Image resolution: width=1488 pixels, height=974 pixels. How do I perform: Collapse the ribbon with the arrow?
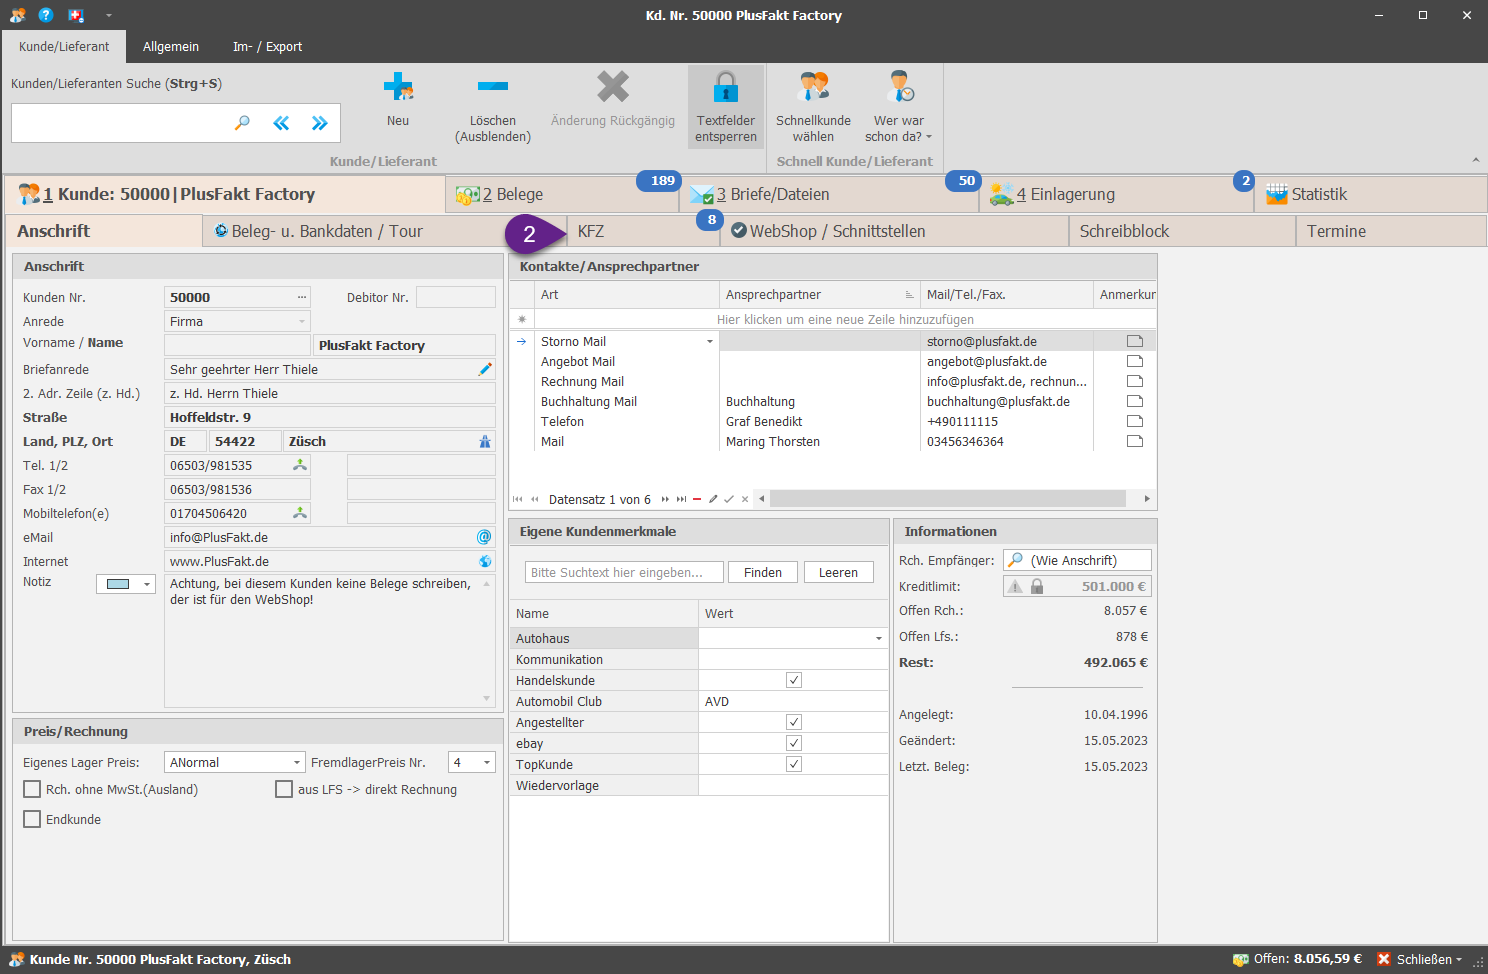1476,160
